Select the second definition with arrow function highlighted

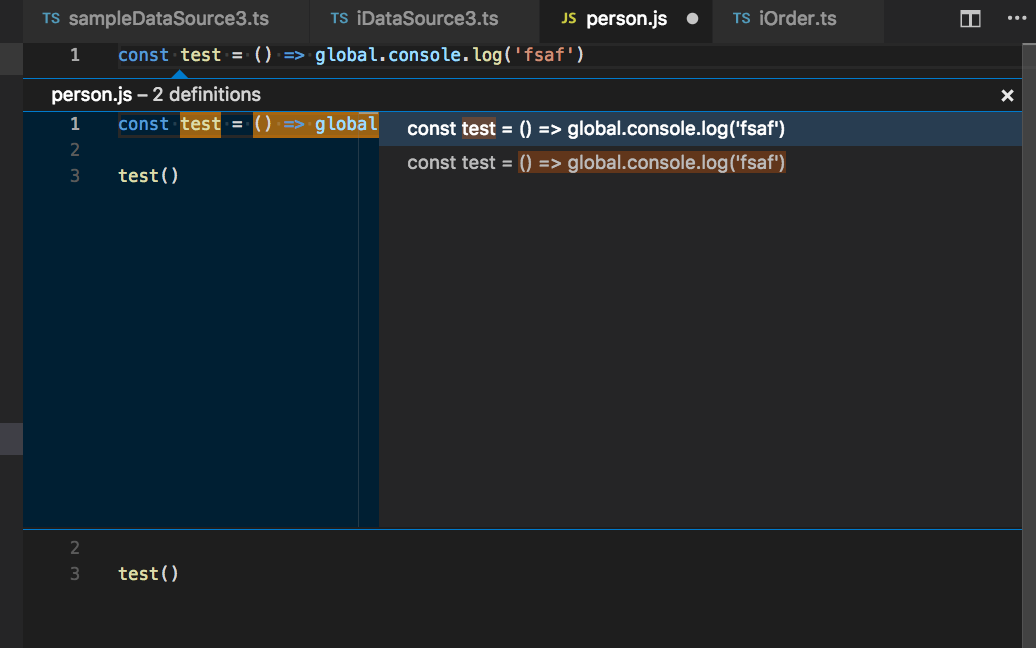[x=700, y=163]
